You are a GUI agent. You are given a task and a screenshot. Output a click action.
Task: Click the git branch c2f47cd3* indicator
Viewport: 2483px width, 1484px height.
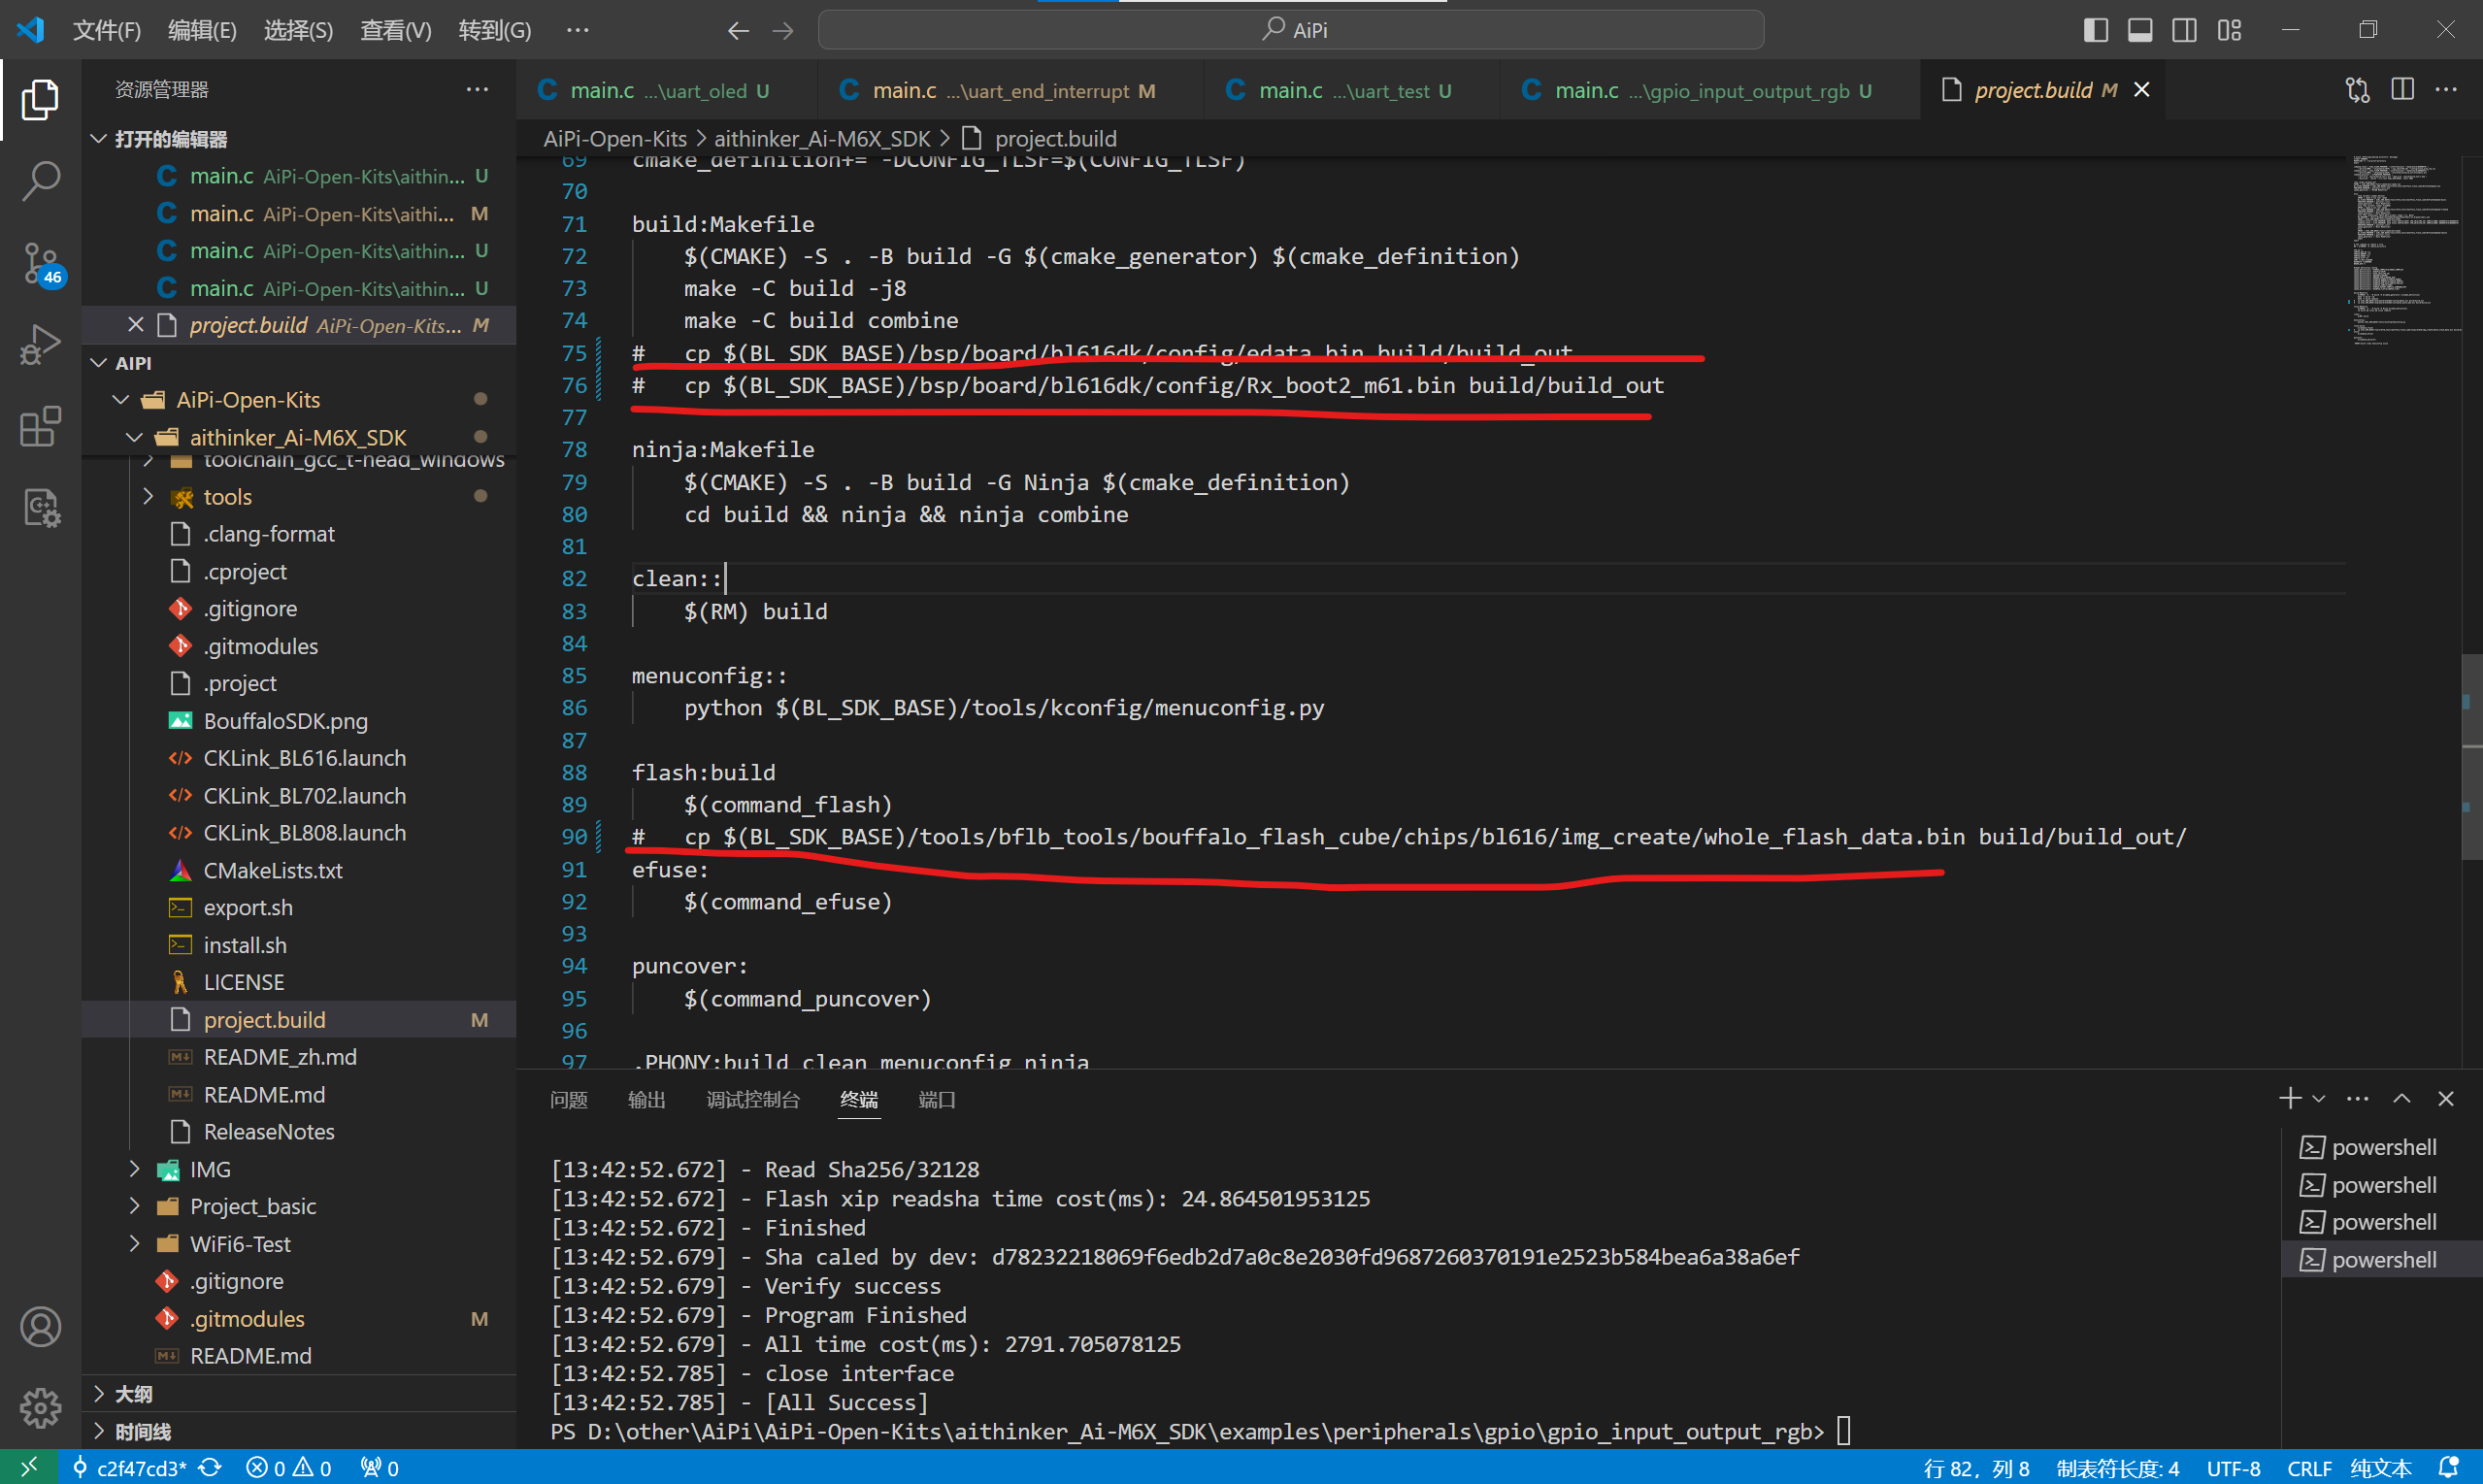tap(130, 1468)
